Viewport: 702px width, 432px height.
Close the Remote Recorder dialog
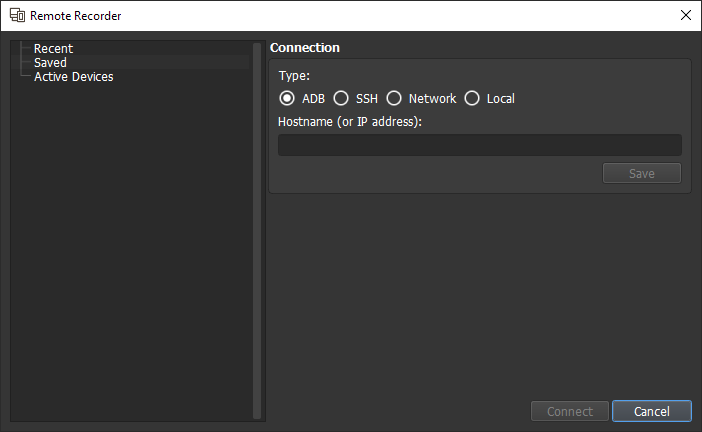coord(685,15)
